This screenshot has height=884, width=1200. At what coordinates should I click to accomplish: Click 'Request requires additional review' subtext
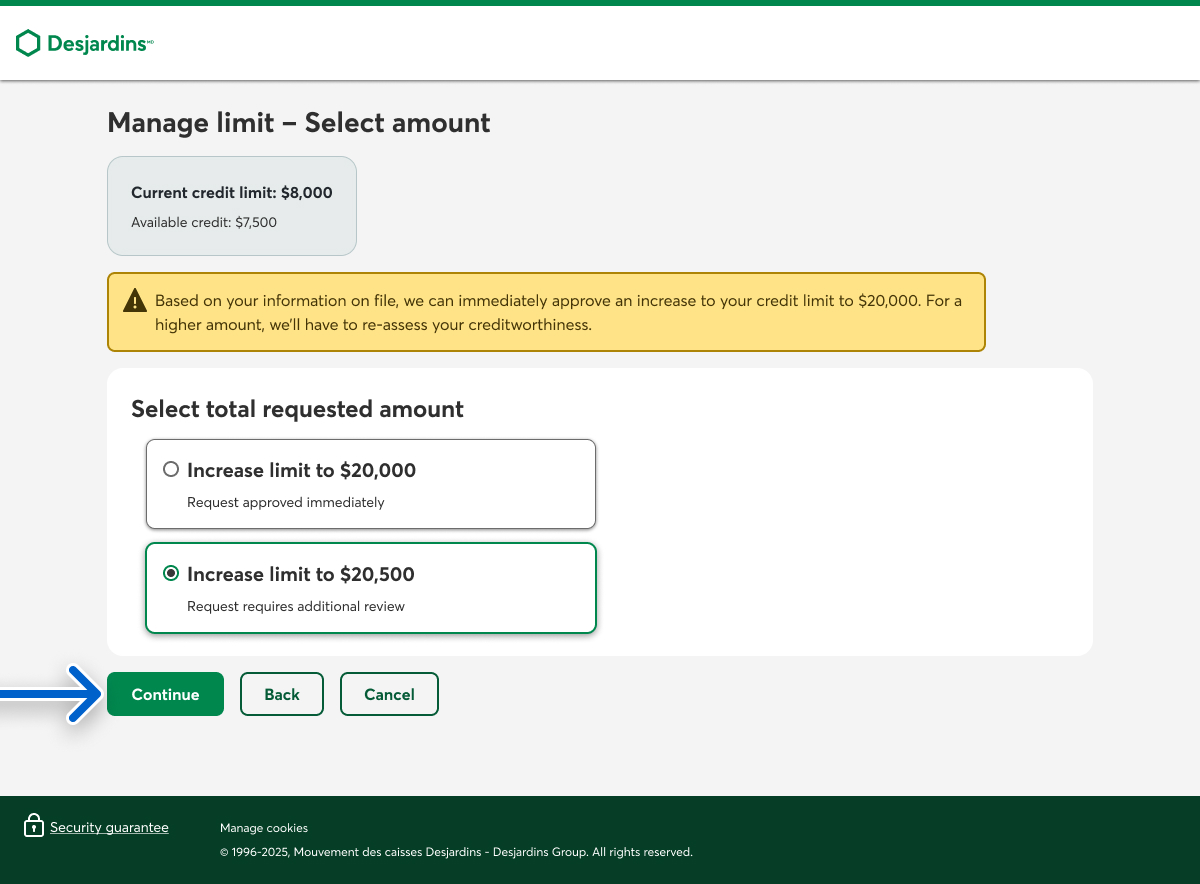[x=295, y=606]
